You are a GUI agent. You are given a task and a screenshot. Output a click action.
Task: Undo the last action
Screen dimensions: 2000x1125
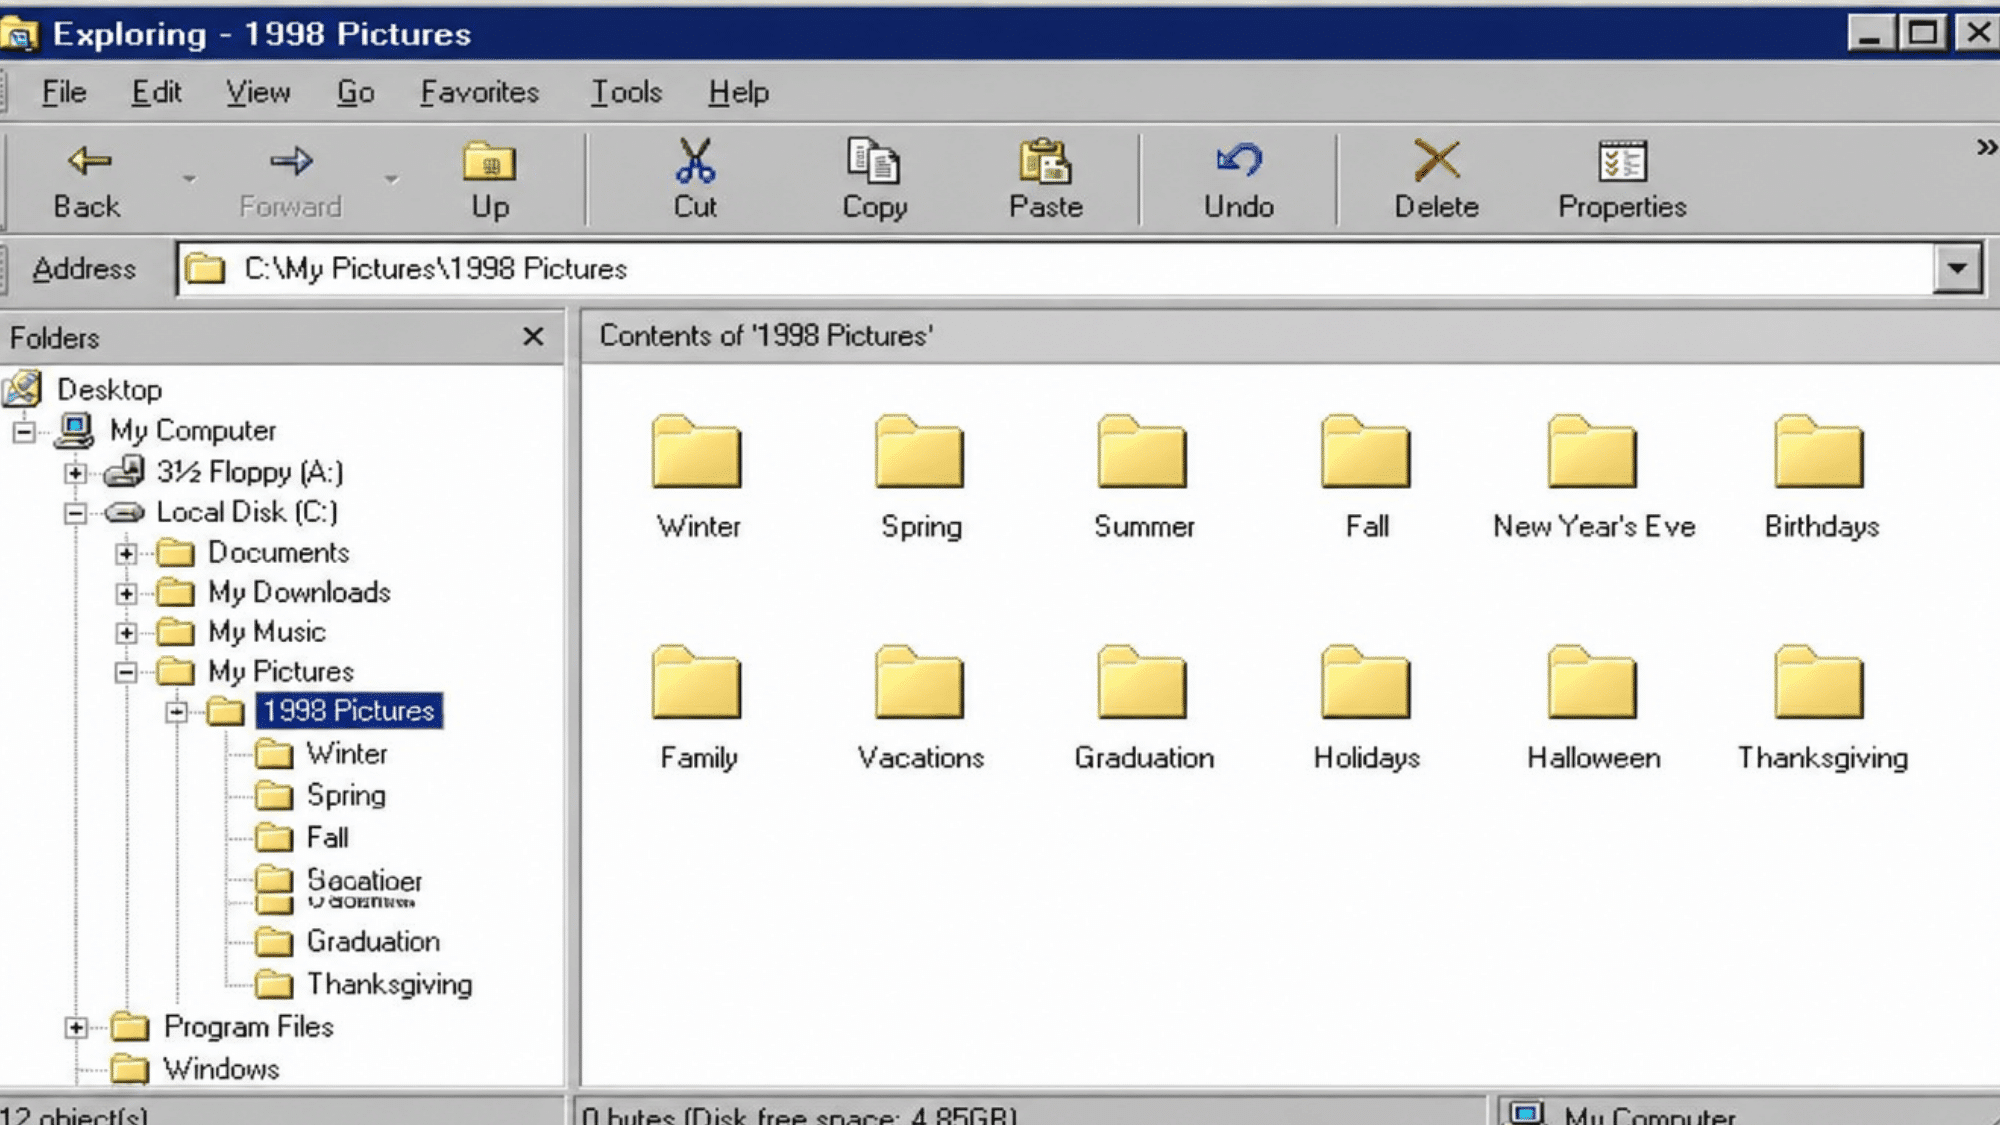(1239, 180)
